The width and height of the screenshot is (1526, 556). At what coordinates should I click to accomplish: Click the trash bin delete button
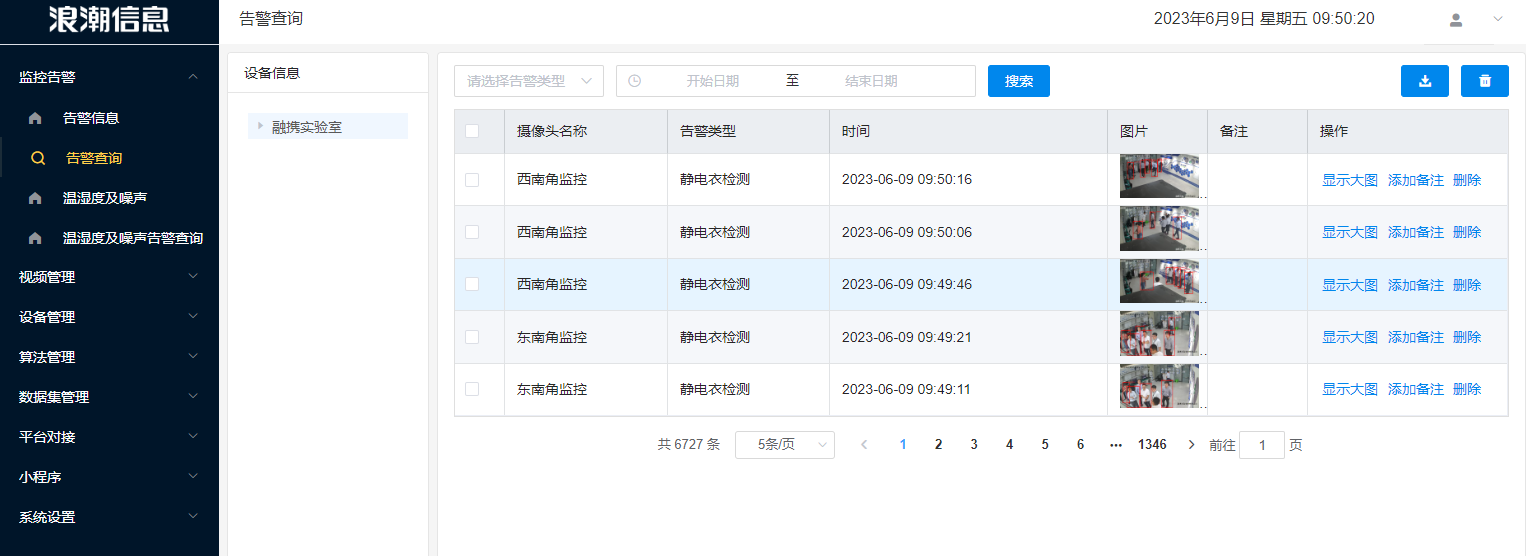pyautogui.click(x=1484, y=81)
